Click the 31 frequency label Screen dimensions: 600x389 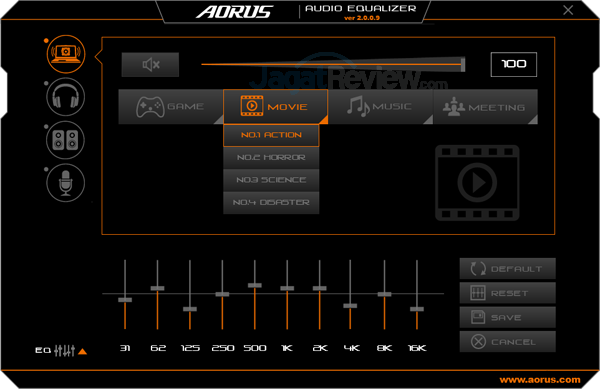(125, 348)
